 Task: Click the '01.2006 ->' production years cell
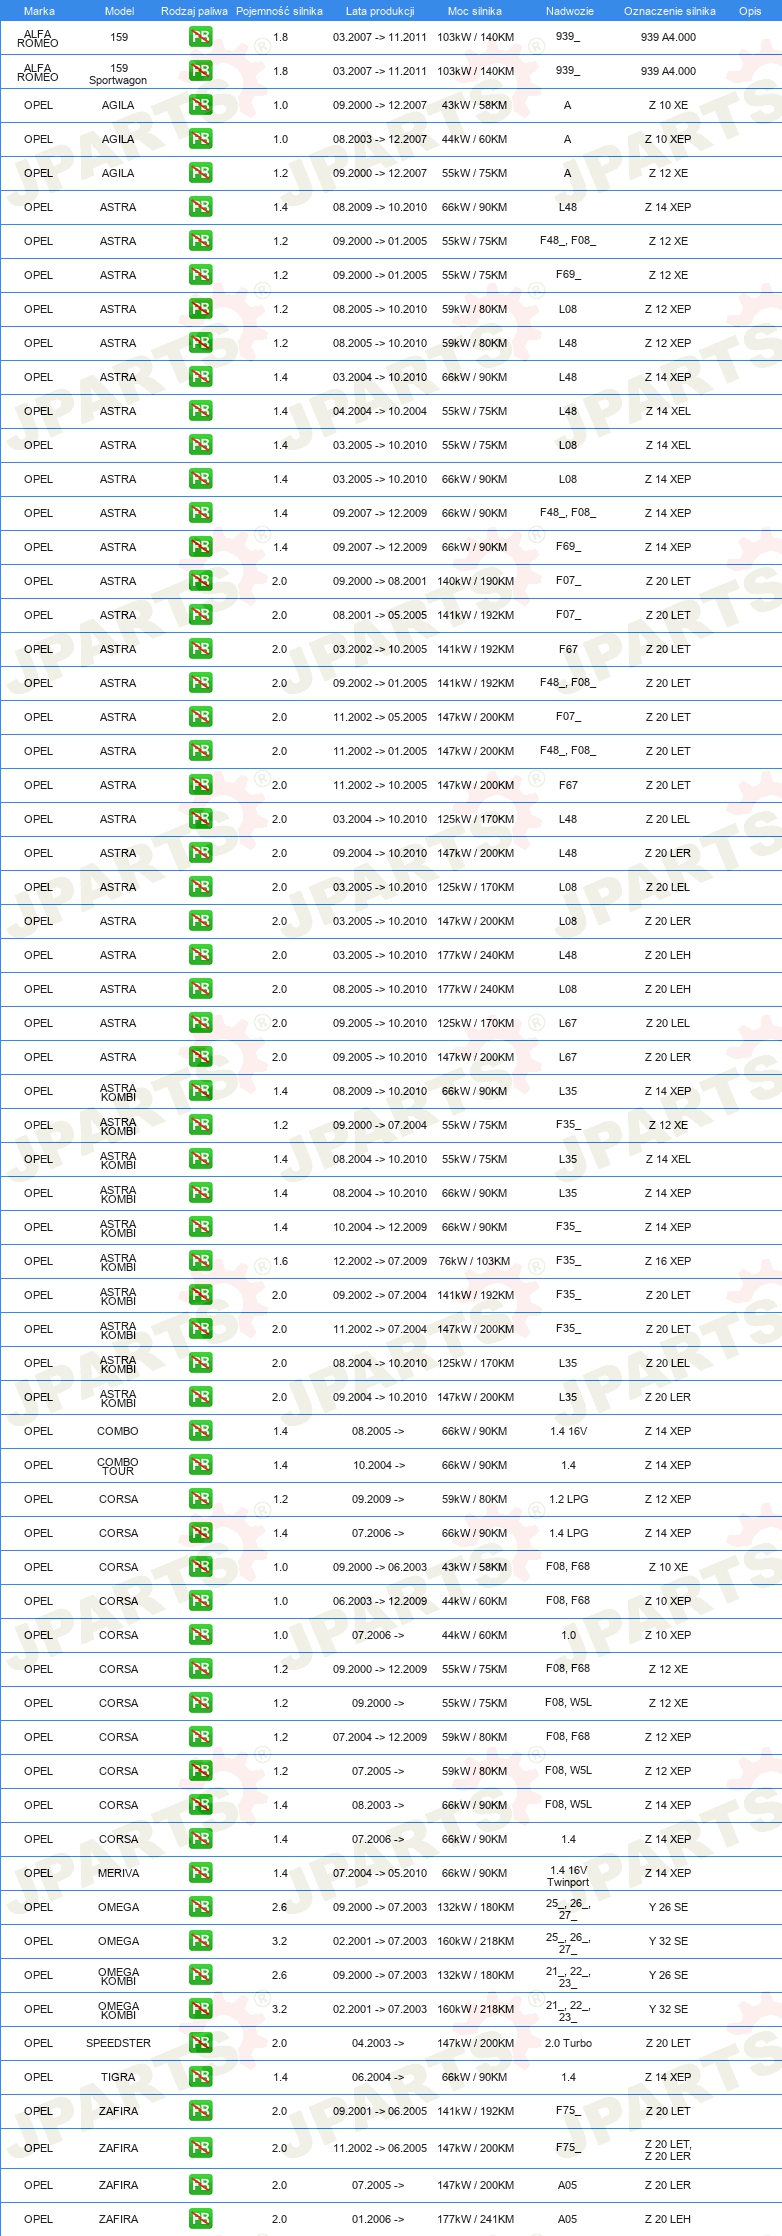[378, 2219]
